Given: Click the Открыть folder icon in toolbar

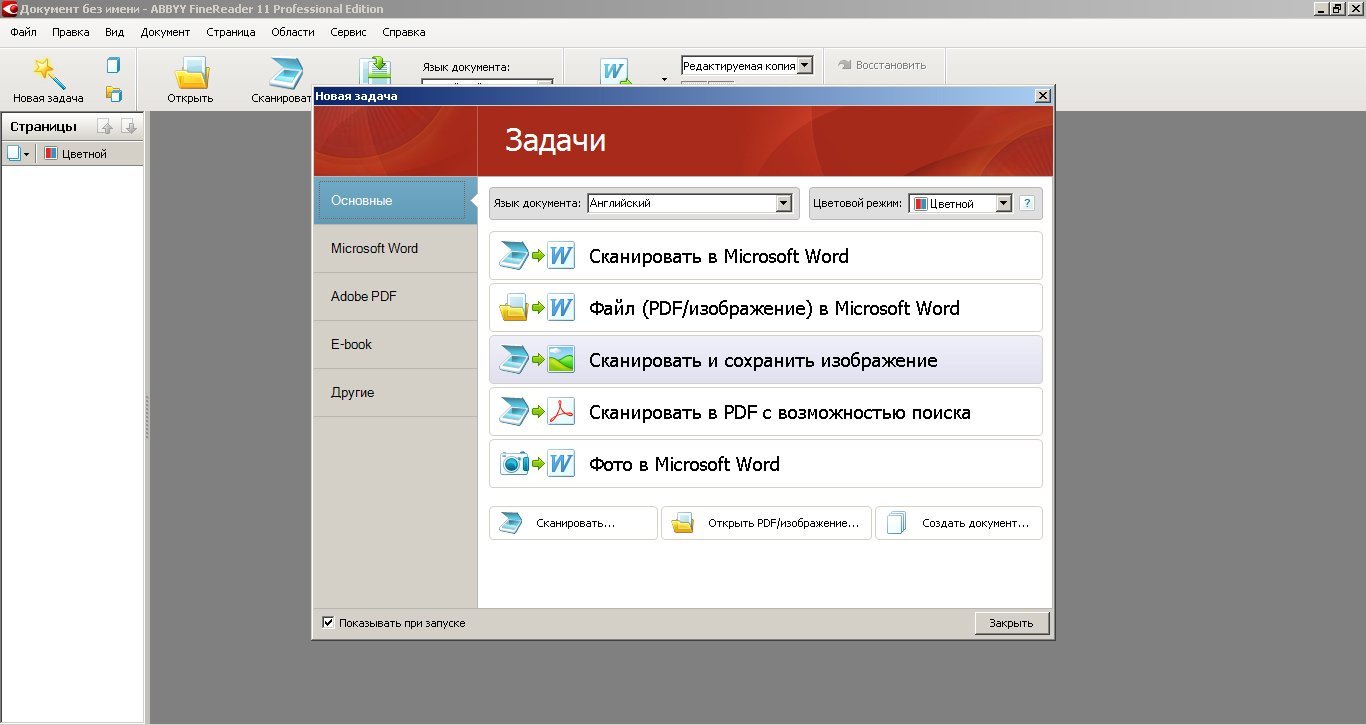Looking at the screenshot, I should [x=190, y=73].
